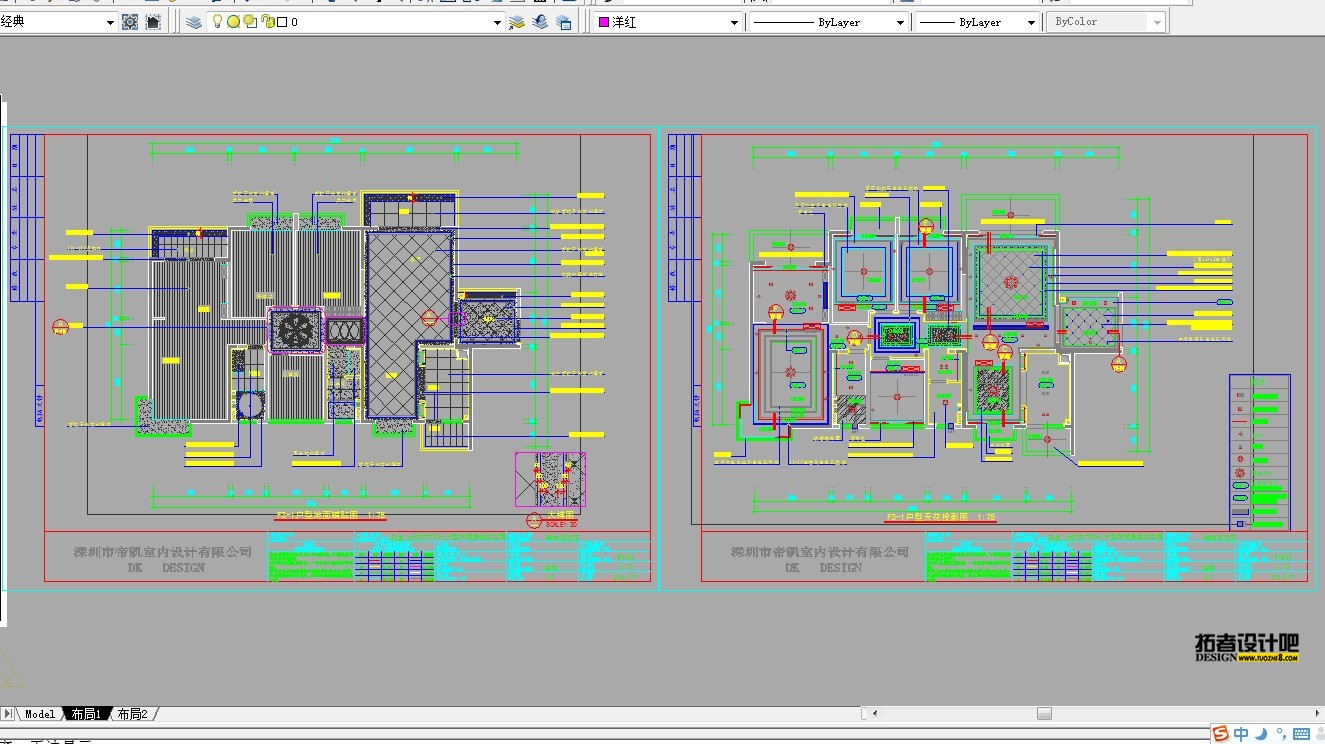Click the My Workspace icon beside the gear
Screen dimensions: 1325x744
point(153,22)
